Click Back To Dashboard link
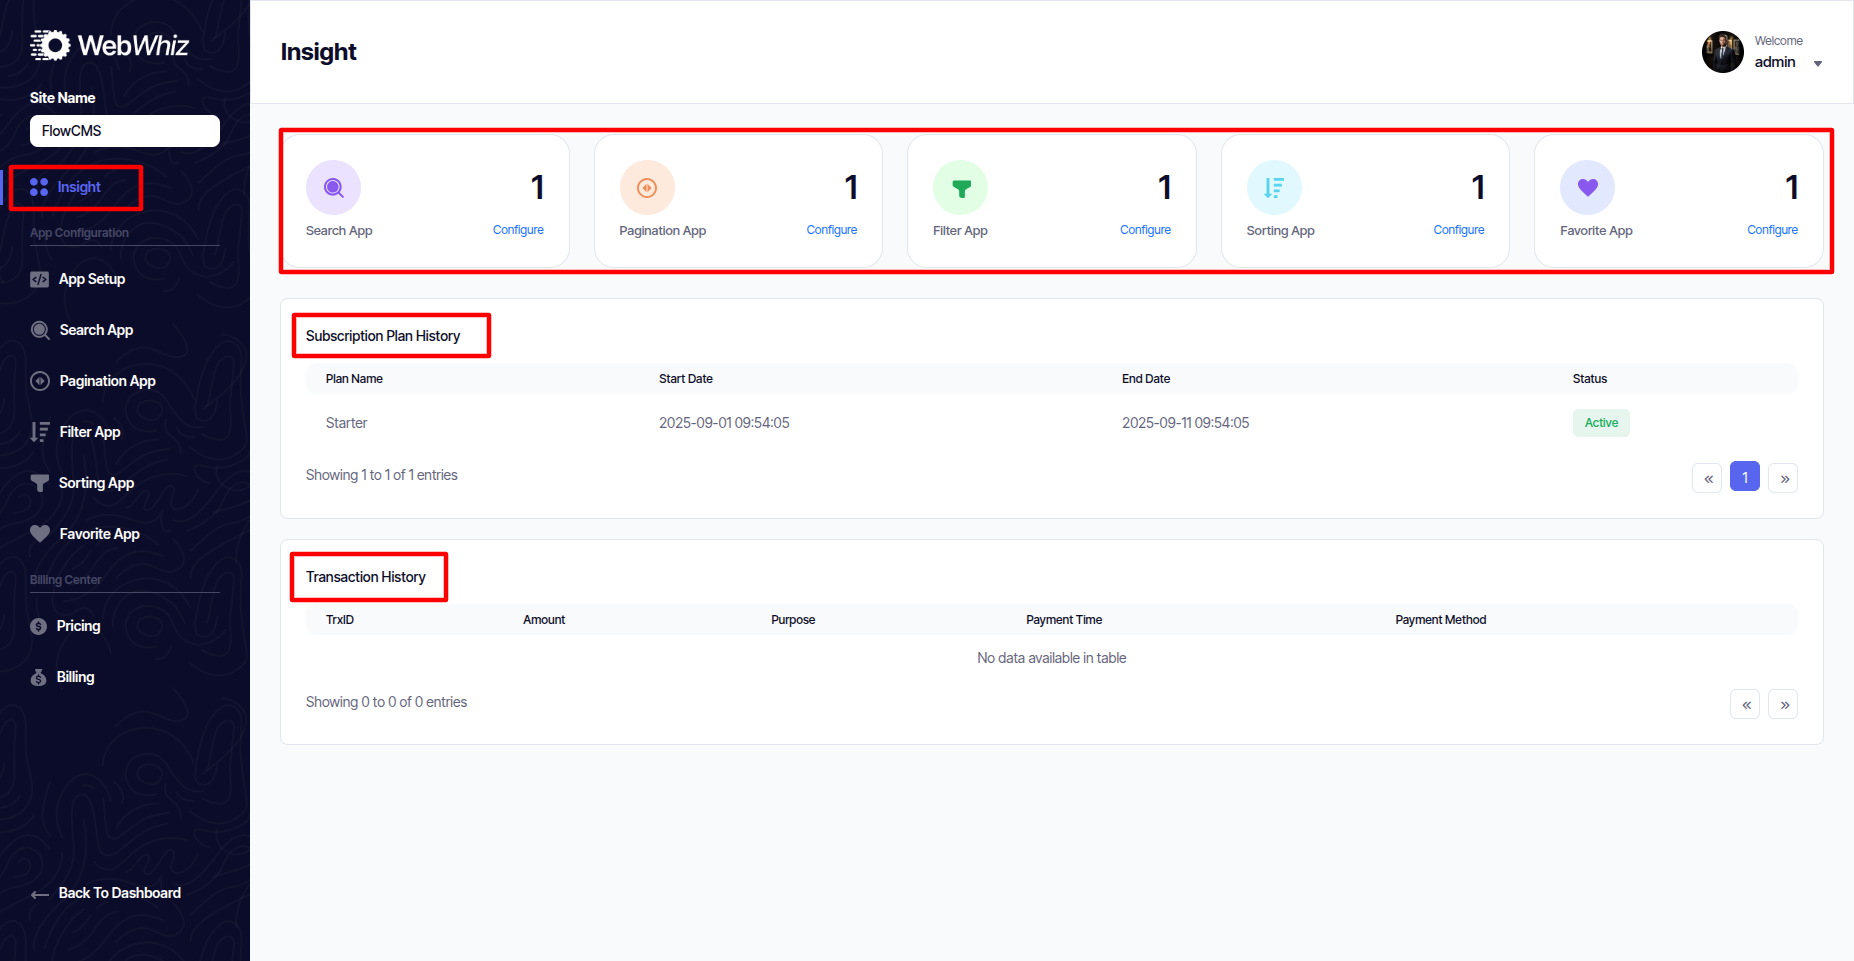This screenshot has width=1854, height=961. (x=119, y=893)
